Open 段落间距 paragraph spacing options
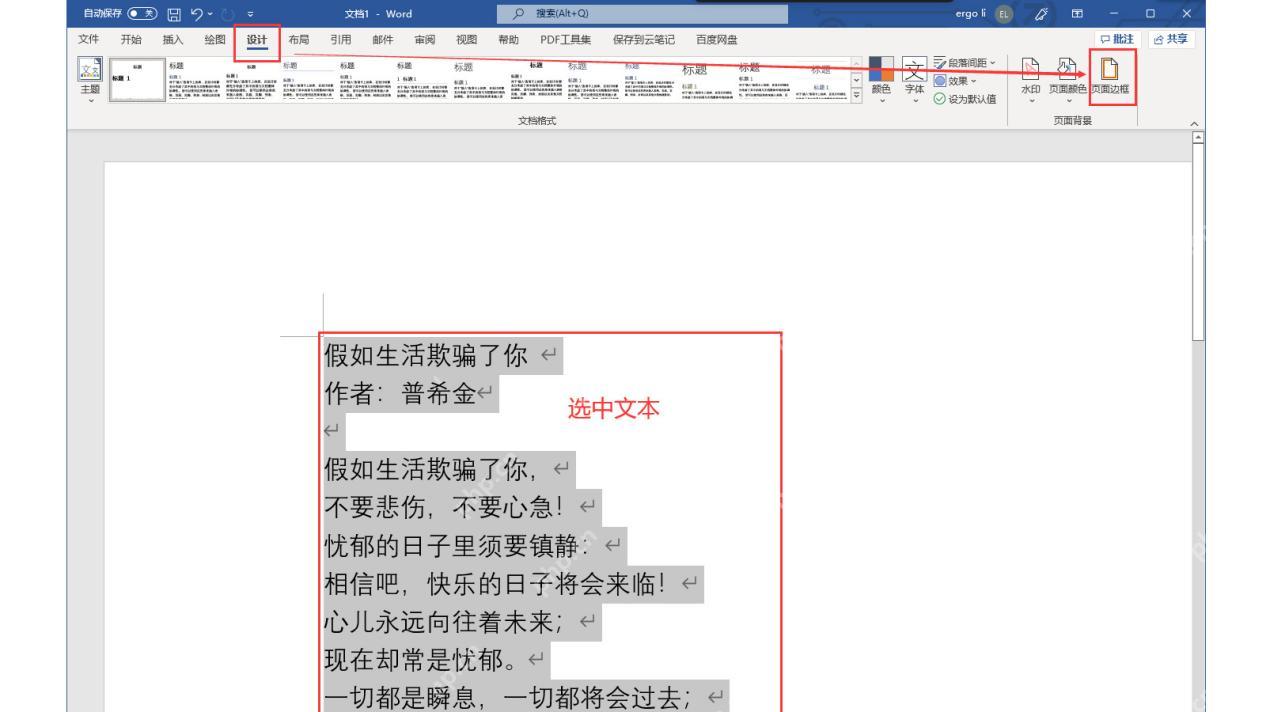The height and width of the screenshot is (712, 1266). coord(966,65)
